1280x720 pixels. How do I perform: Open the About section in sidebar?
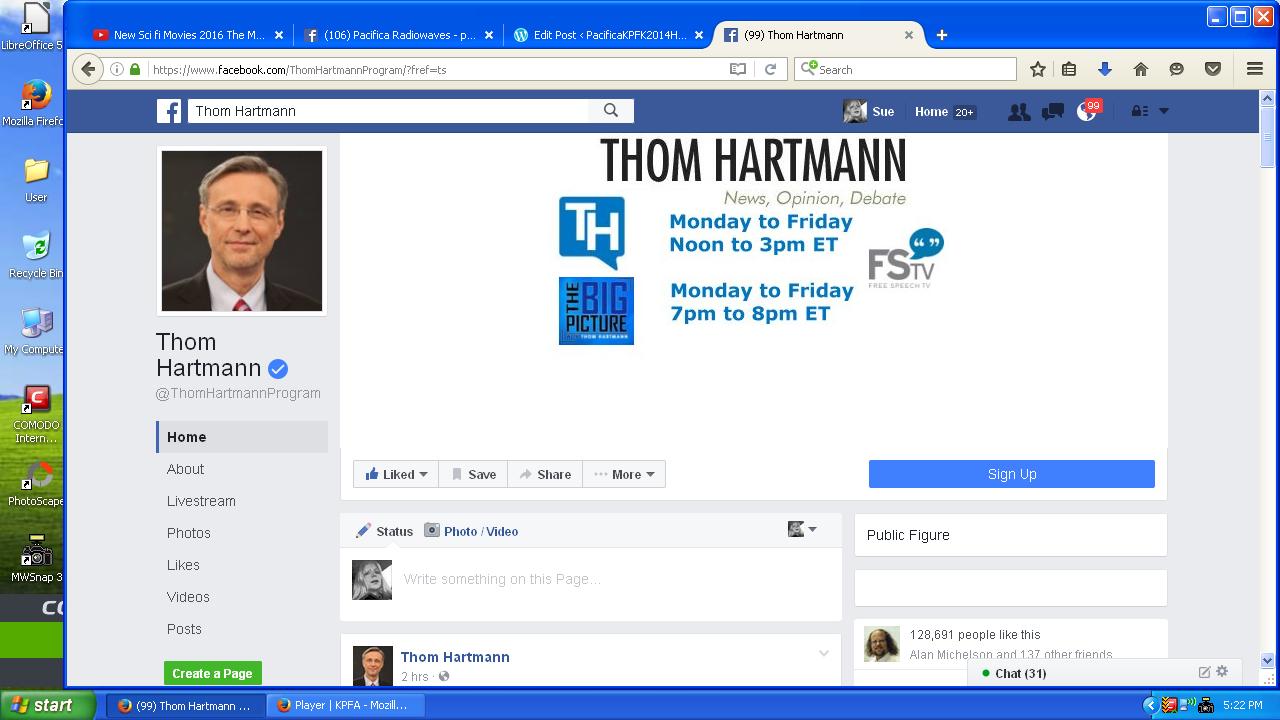pyautogui.click(x=185, y=469)
